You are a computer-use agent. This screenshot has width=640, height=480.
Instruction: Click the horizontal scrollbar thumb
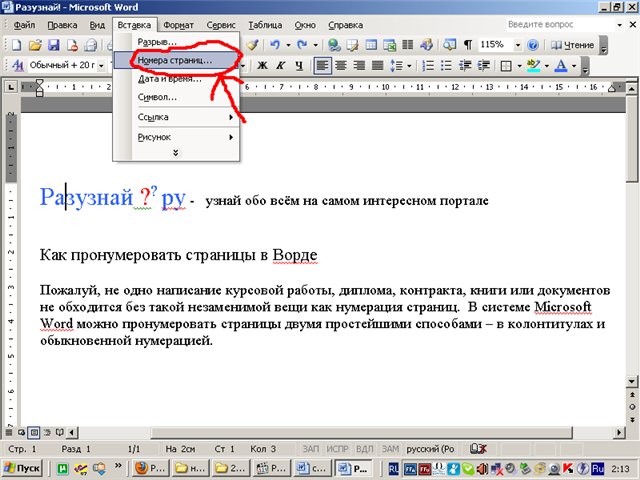[361, 432]
